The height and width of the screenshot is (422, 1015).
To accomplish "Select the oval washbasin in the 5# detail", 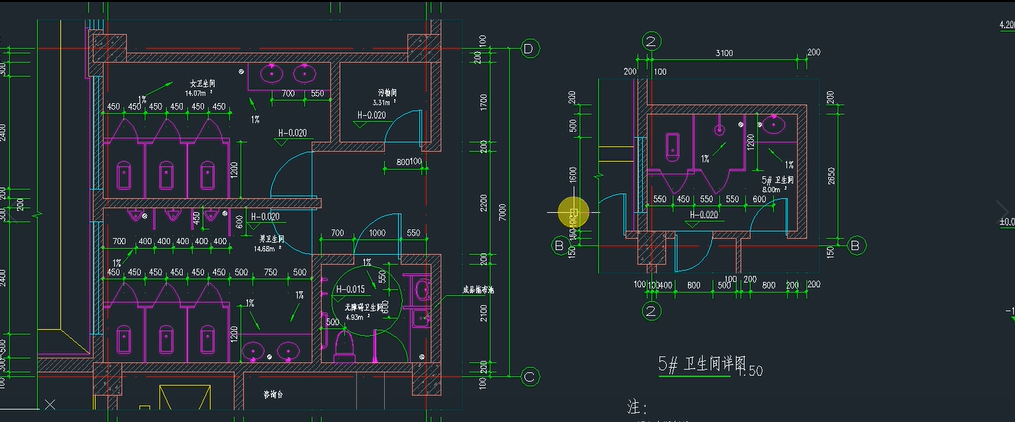I will [773, 125].
